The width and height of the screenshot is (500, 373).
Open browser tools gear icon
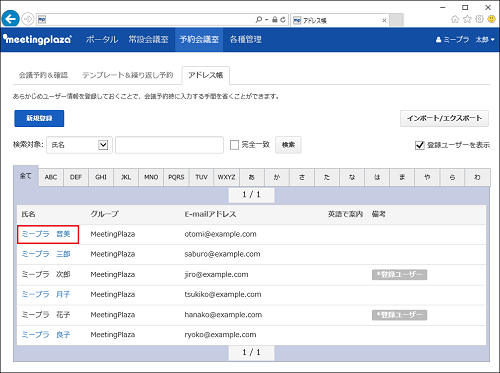point(479,19)
